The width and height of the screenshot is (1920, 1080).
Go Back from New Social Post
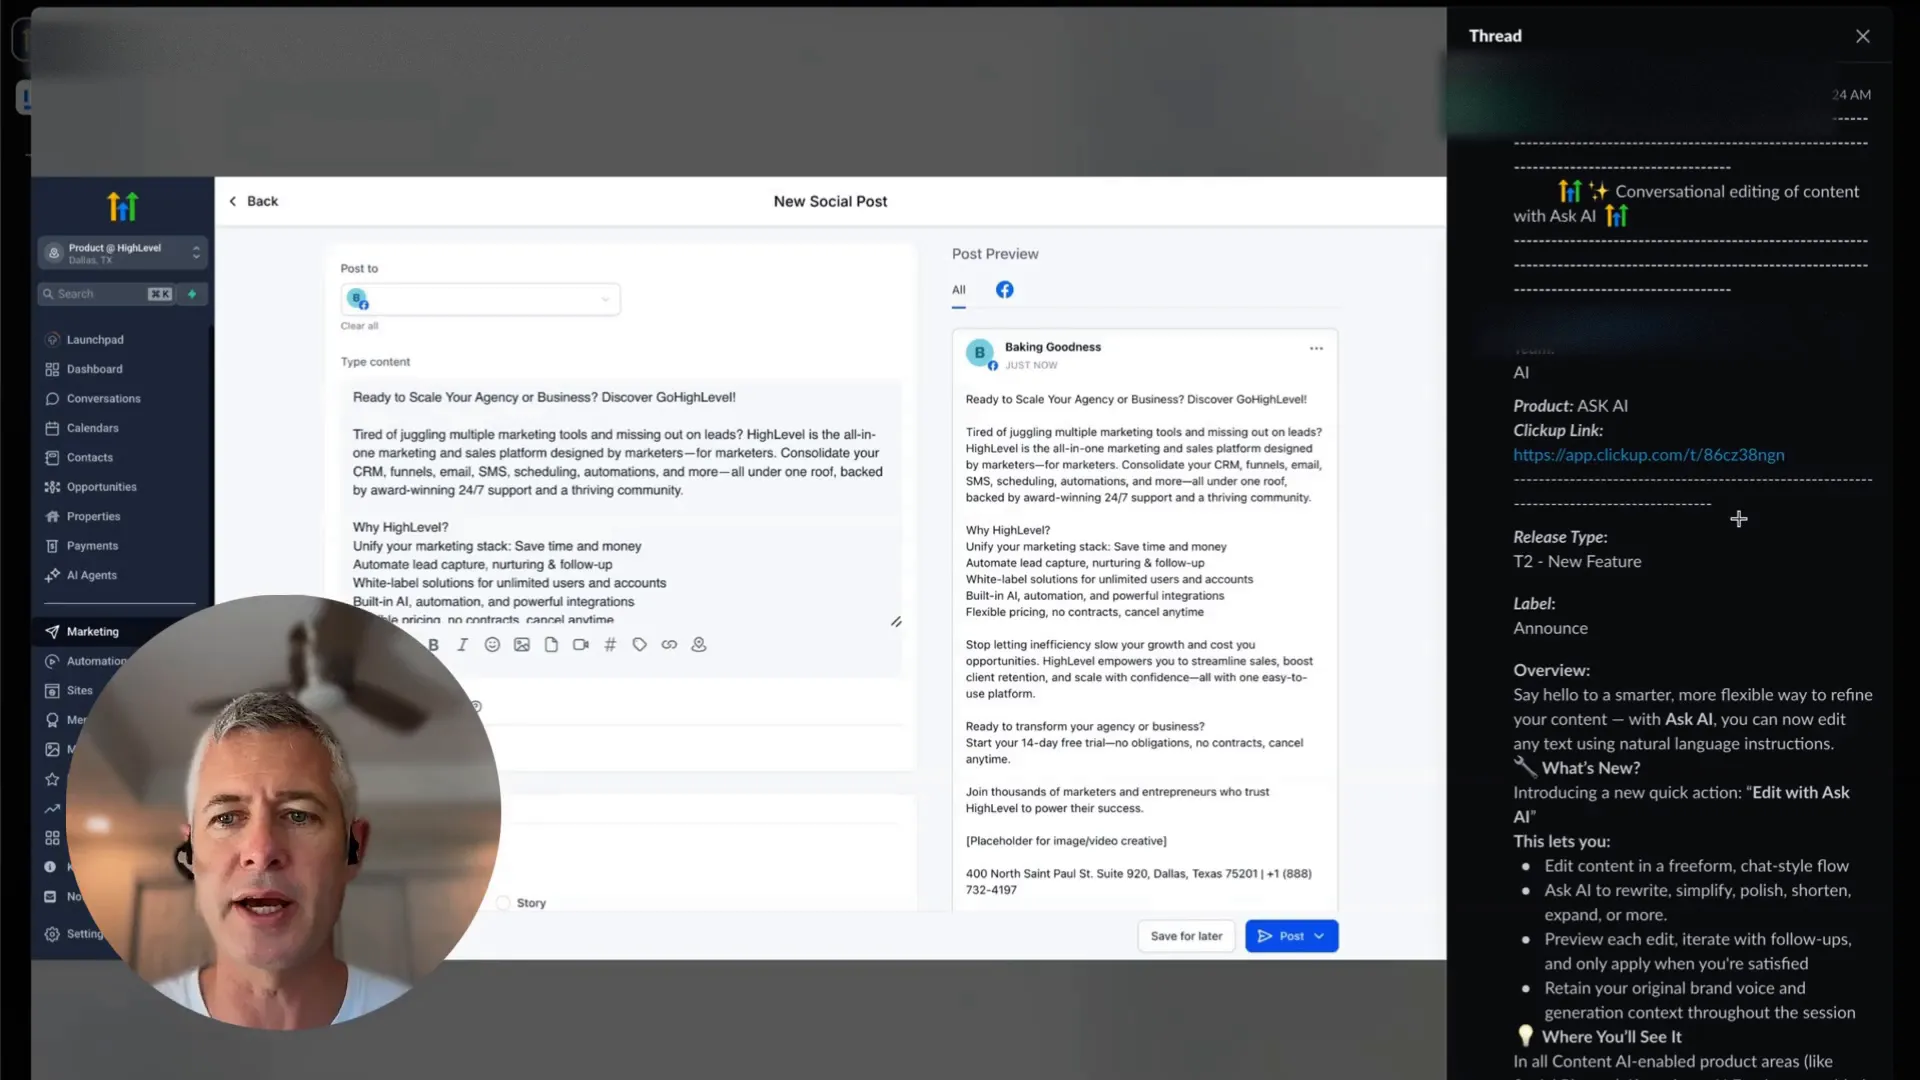253,201
